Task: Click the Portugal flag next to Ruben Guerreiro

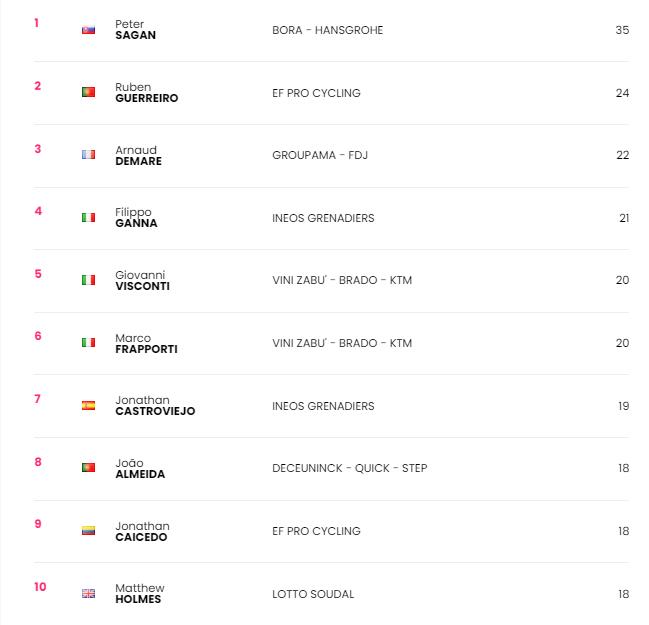Action: point(88,92)
